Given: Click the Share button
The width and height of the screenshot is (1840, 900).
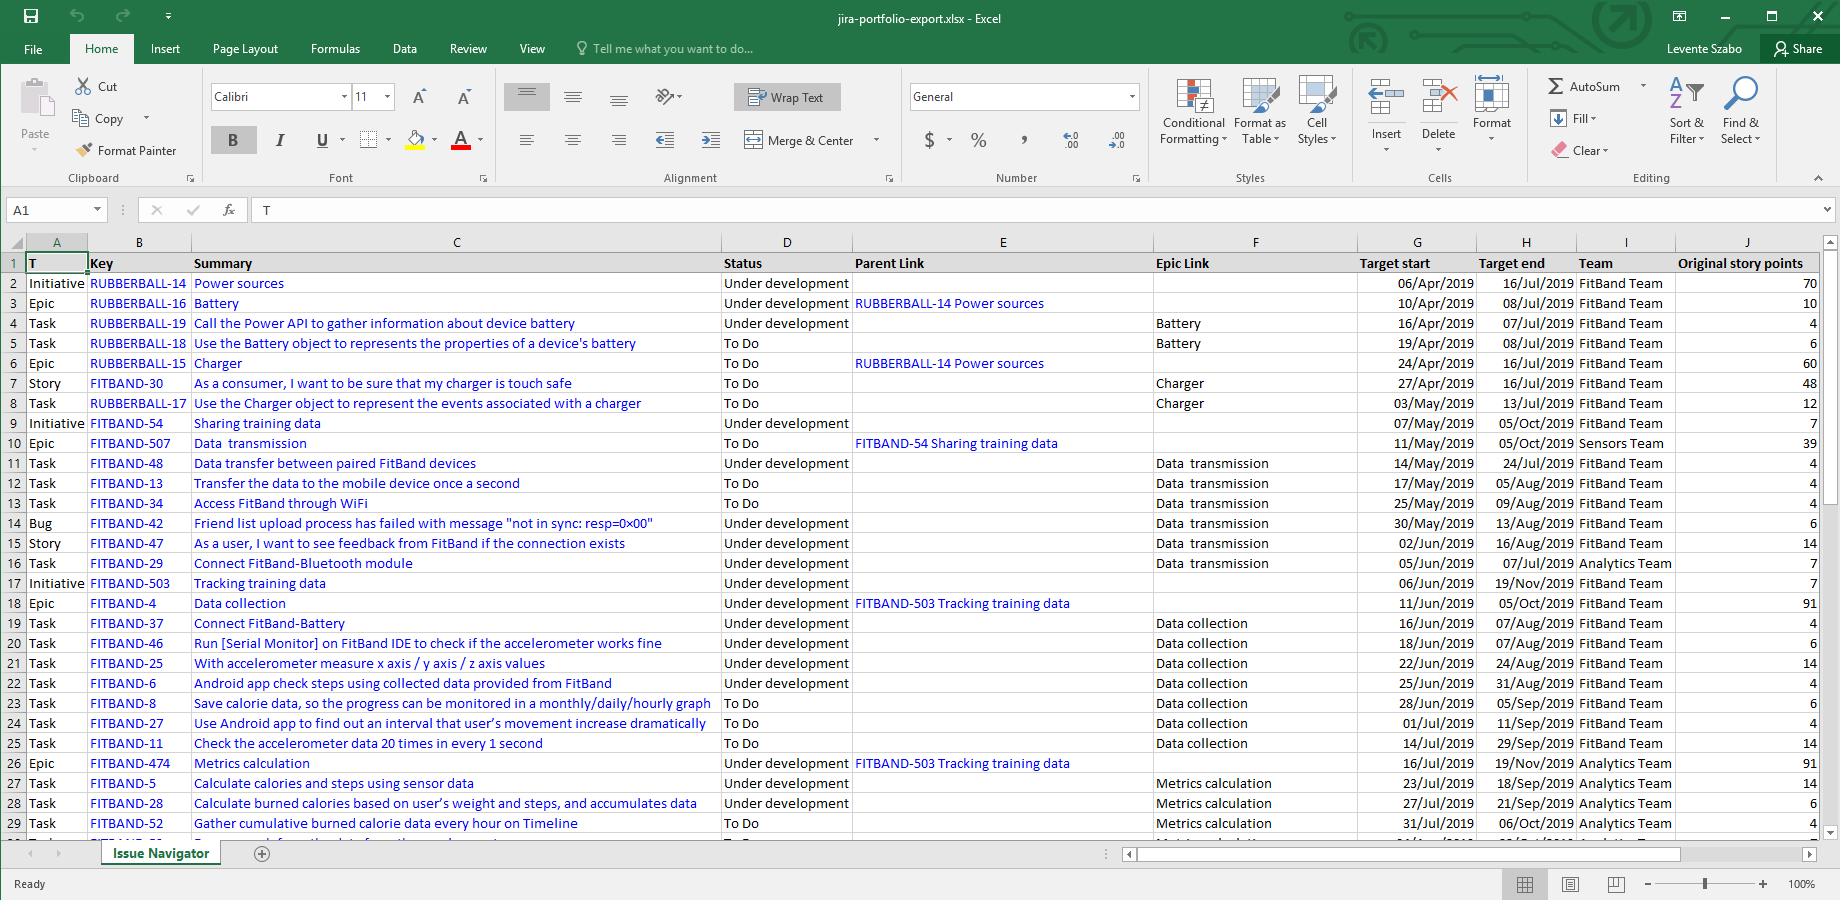Looking at the screenshot, I should pos(1797,49).
